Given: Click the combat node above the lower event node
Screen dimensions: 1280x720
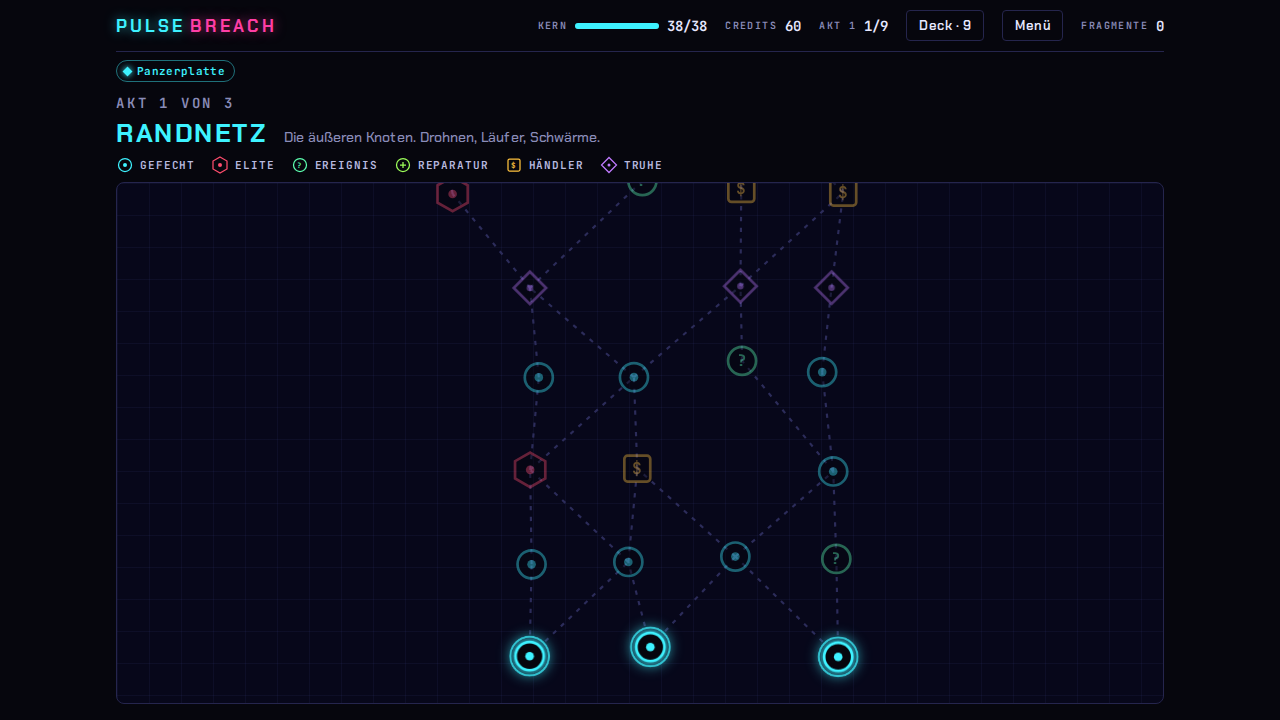Looking at the screenshot, I should point(833,471).
